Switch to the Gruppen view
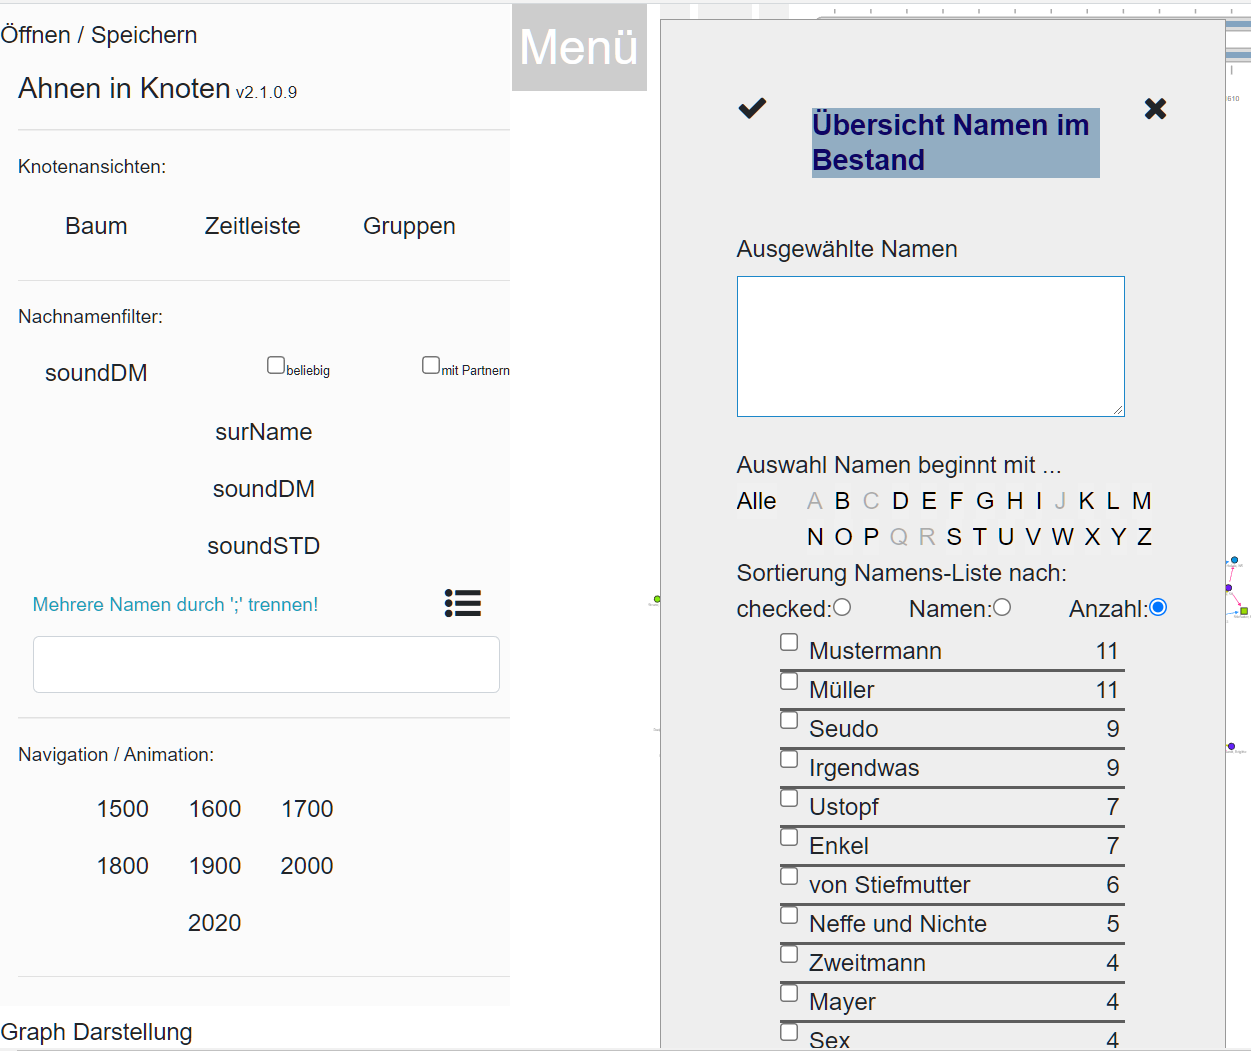1251x1051 pixels. pos(409,226)
